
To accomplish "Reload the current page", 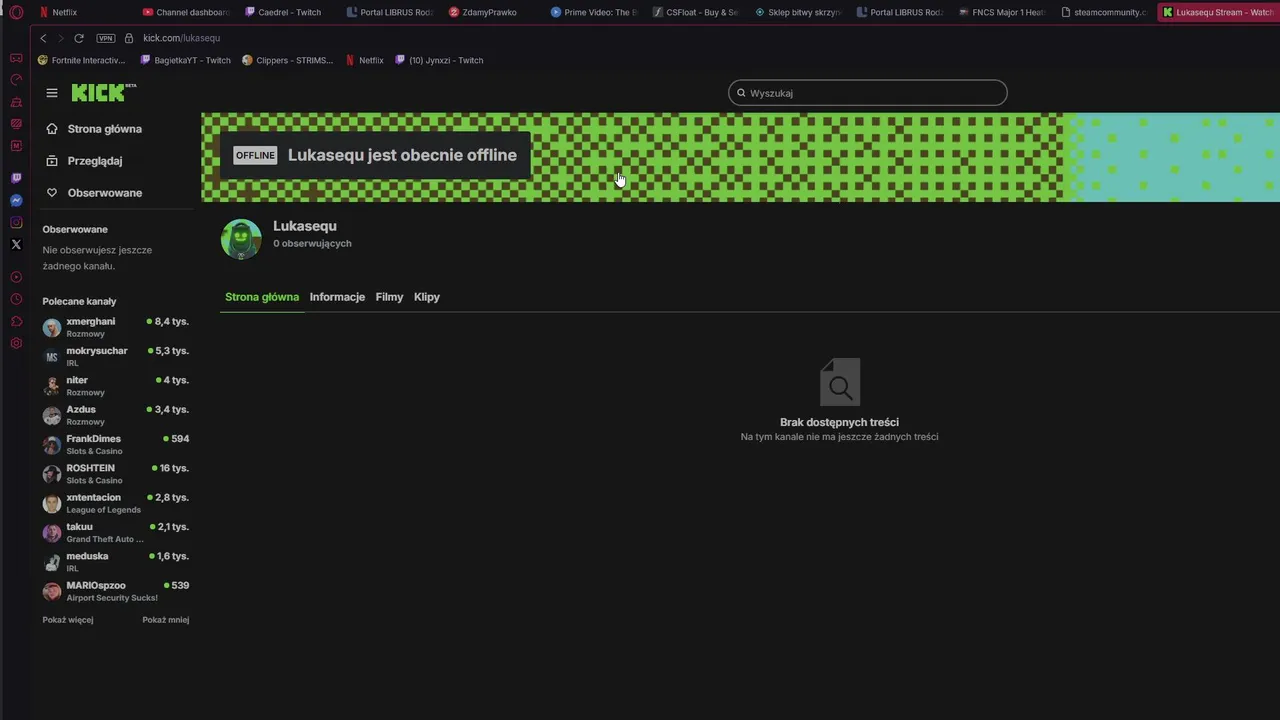I will [79, 38].
